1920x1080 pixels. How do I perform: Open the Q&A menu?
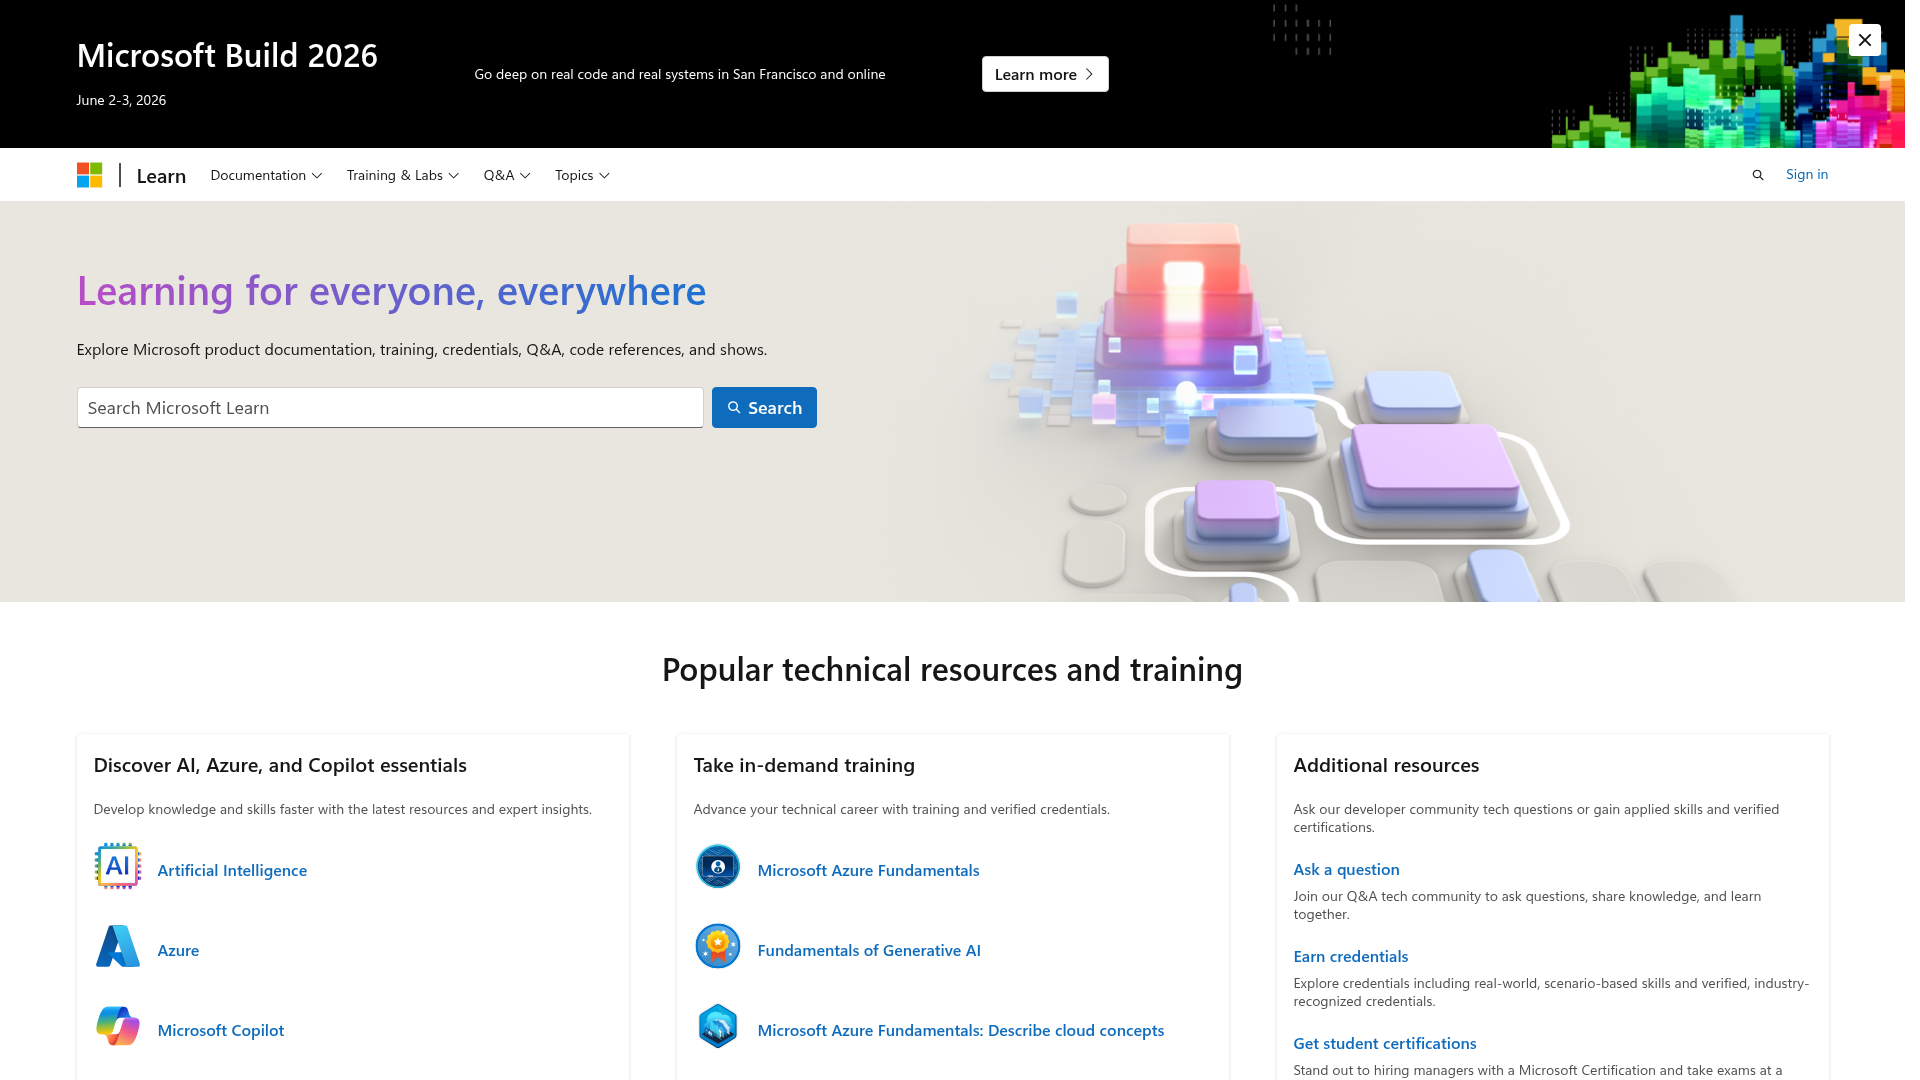(506, 175)
